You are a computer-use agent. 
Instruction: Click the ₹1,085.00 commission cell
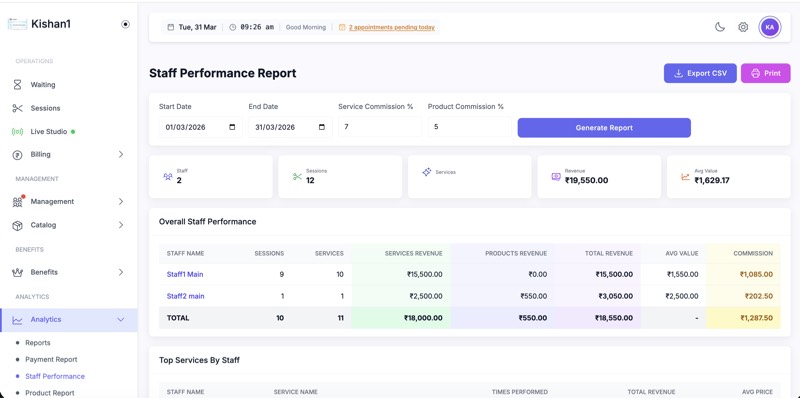tap(756, 275)
